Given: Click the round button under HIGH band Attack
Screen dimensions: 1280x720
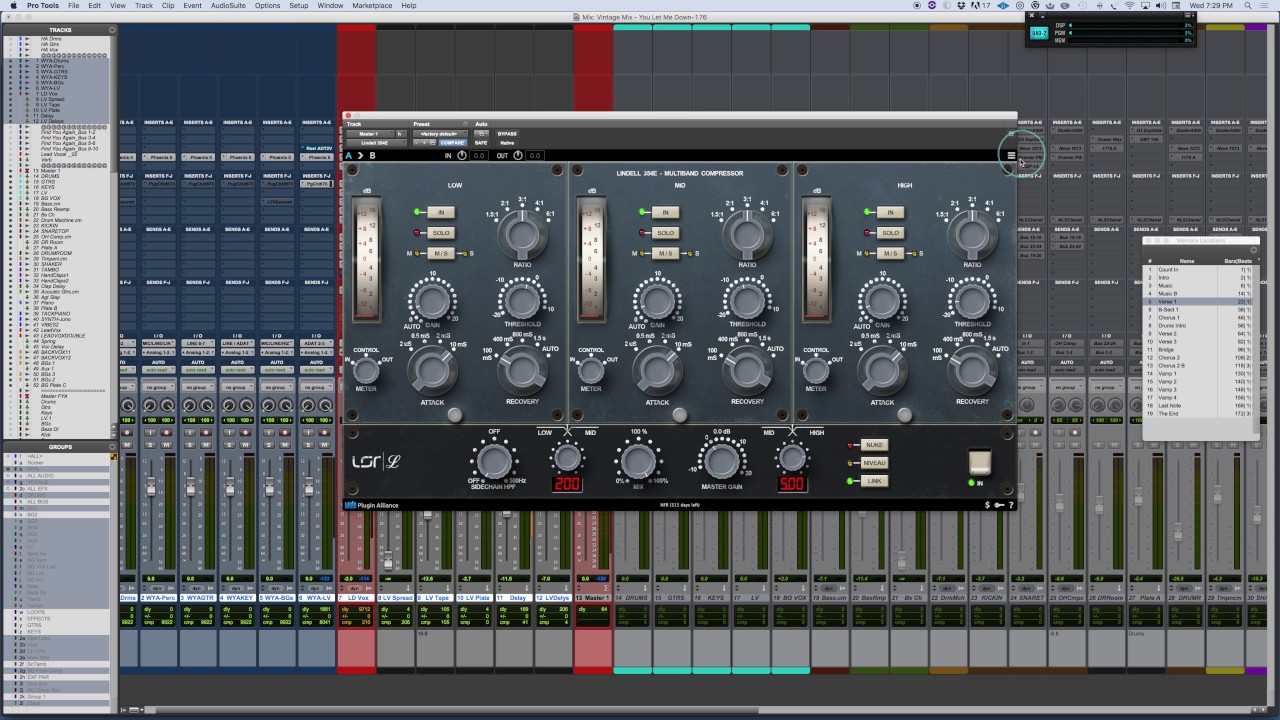Looking at the screenshot, I should (x=905, y=415).
